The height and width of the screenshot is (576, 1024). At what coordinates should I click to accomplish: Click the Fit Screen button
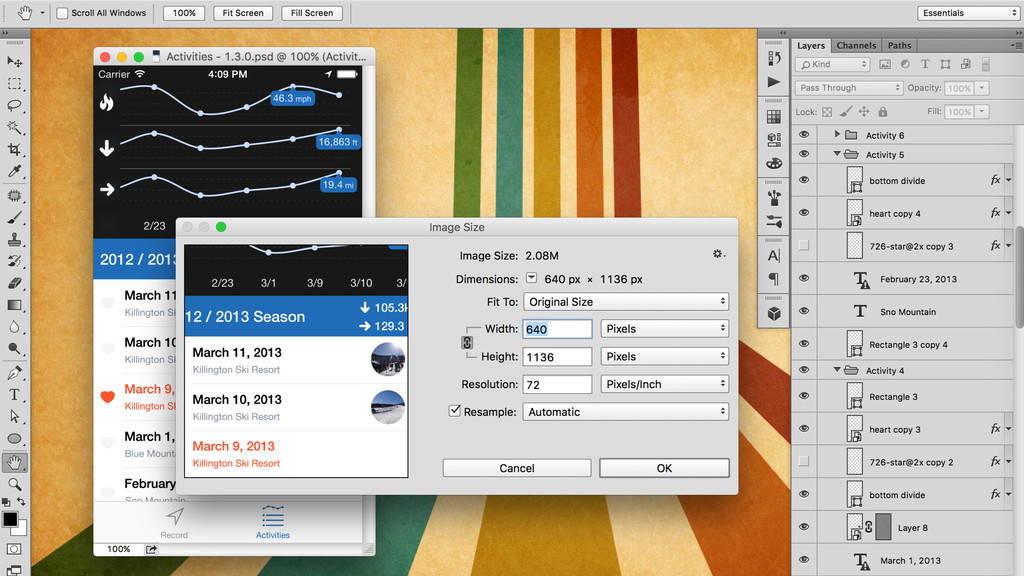click(x=243, y=13)
